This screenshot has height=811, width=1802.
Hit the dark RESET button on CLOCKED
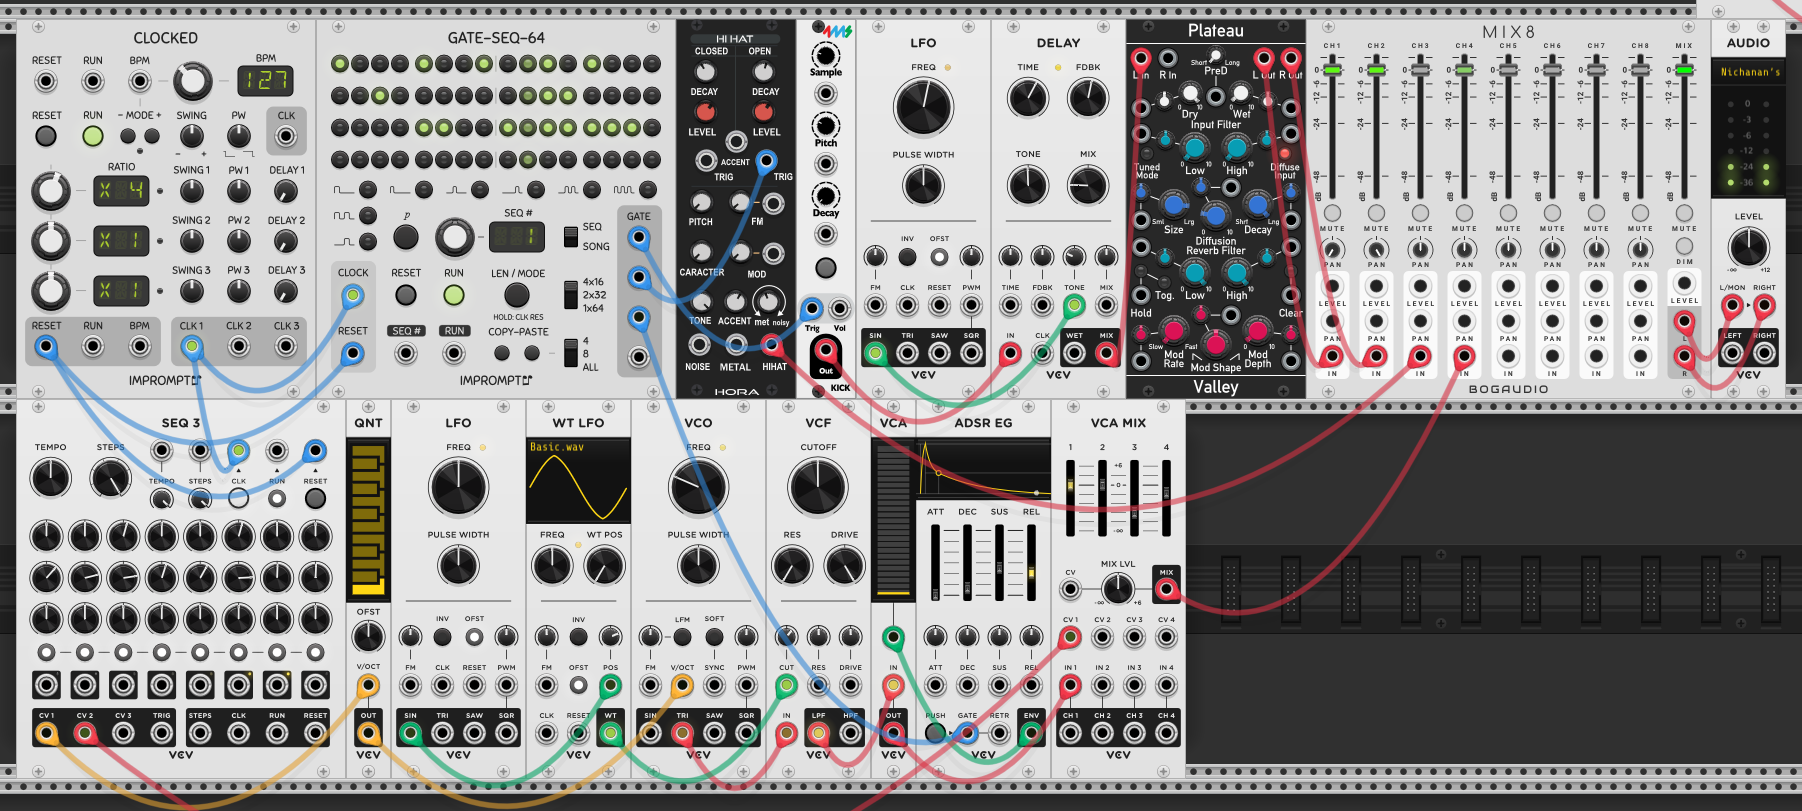pos(46,136)
